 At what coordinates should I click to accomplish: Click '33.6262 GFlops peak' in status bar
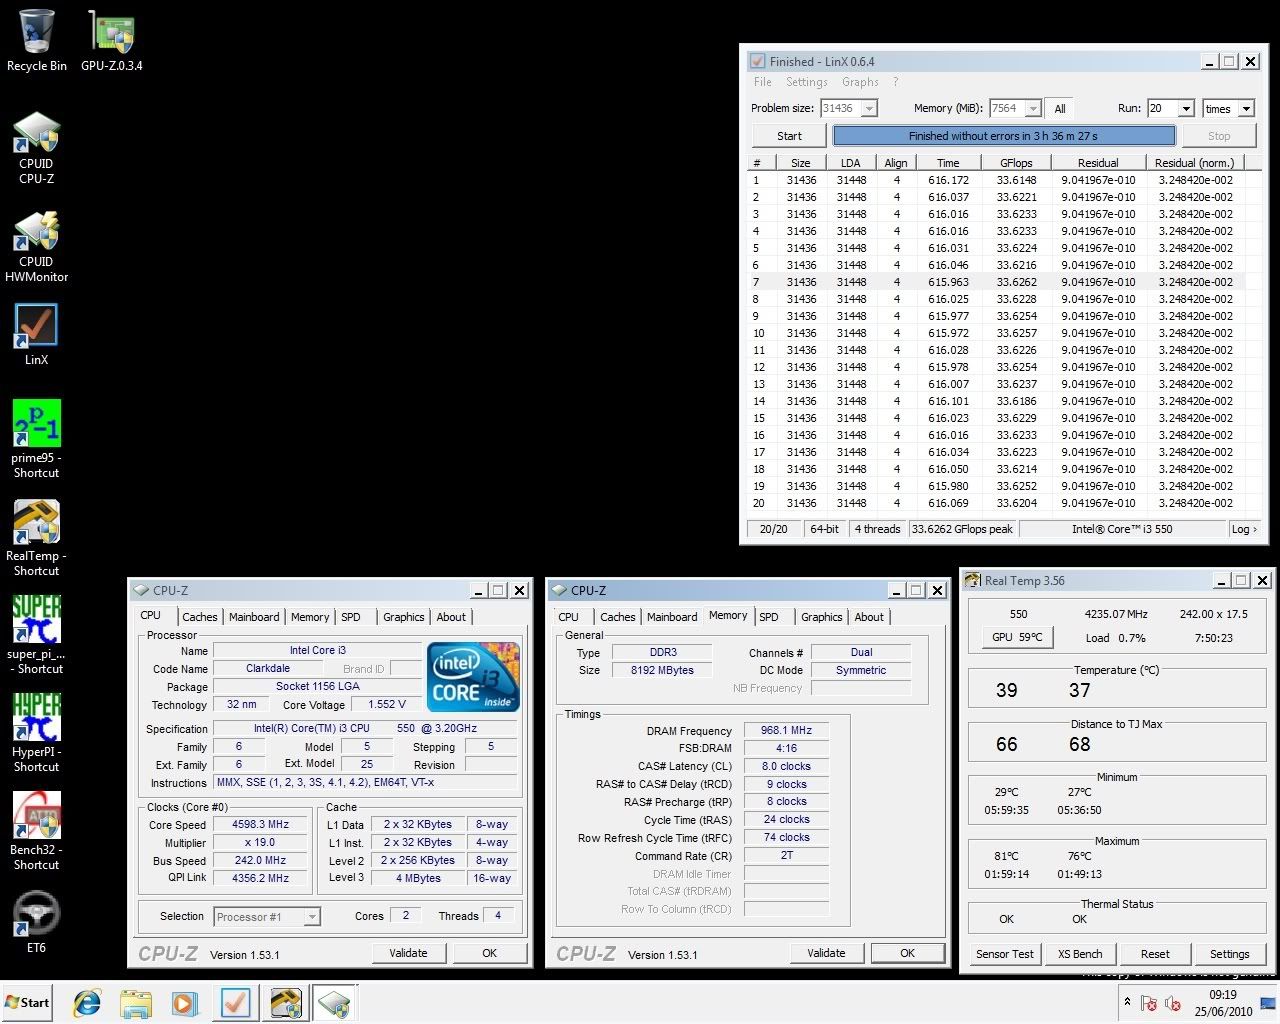click(x=962, y=529)
